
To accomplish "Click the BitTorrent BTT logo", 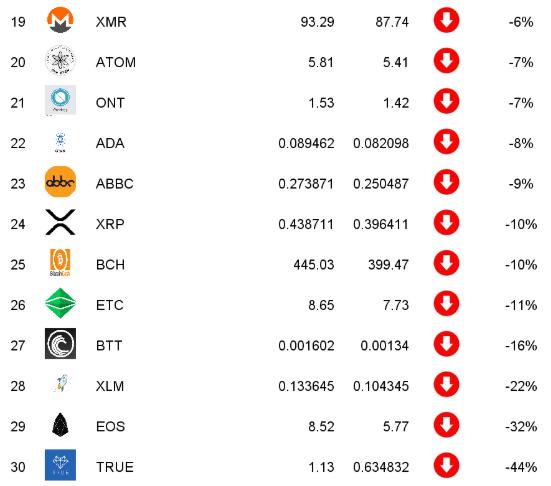I will tap(60, 344).
